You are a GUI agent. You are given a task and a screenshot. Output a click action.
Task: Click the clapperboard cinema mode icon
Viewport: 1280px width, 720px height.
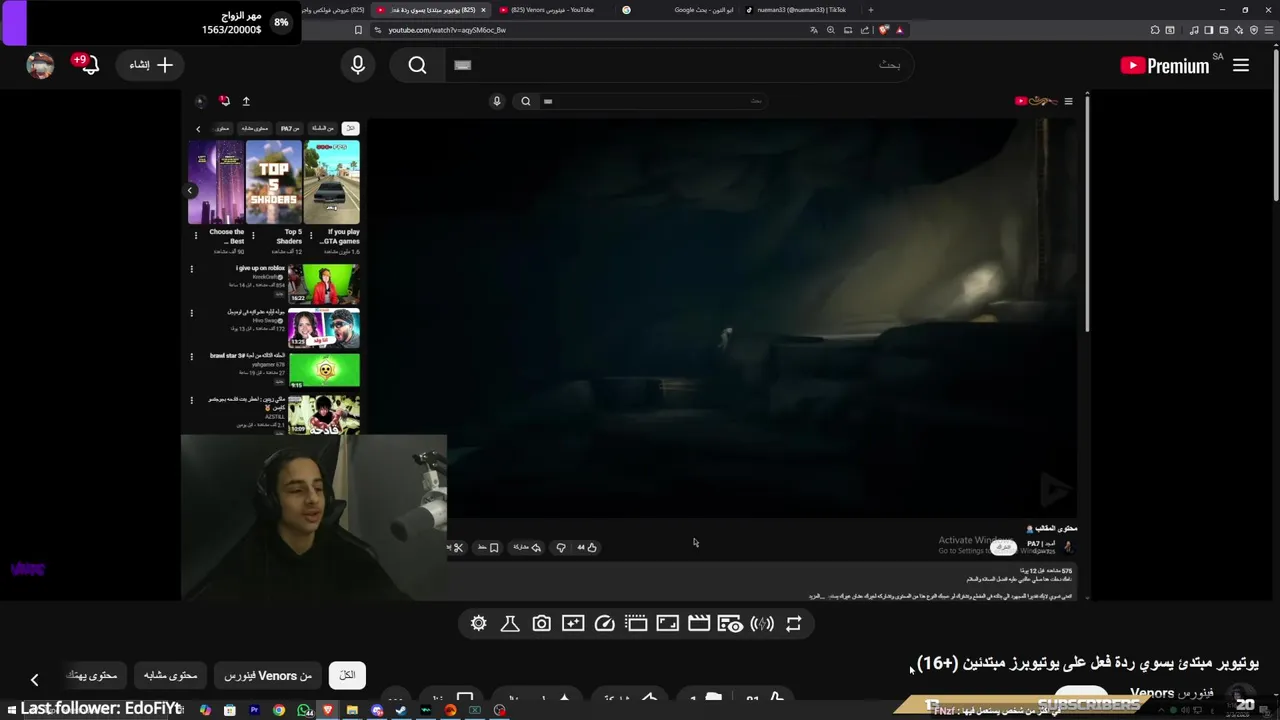[699, 624]
